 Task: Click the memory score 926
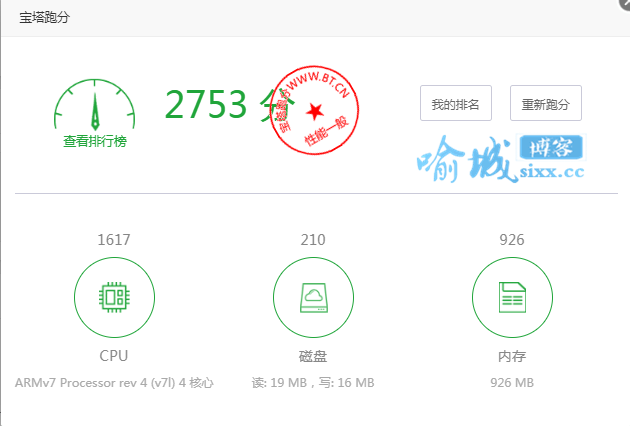[511, 240]
